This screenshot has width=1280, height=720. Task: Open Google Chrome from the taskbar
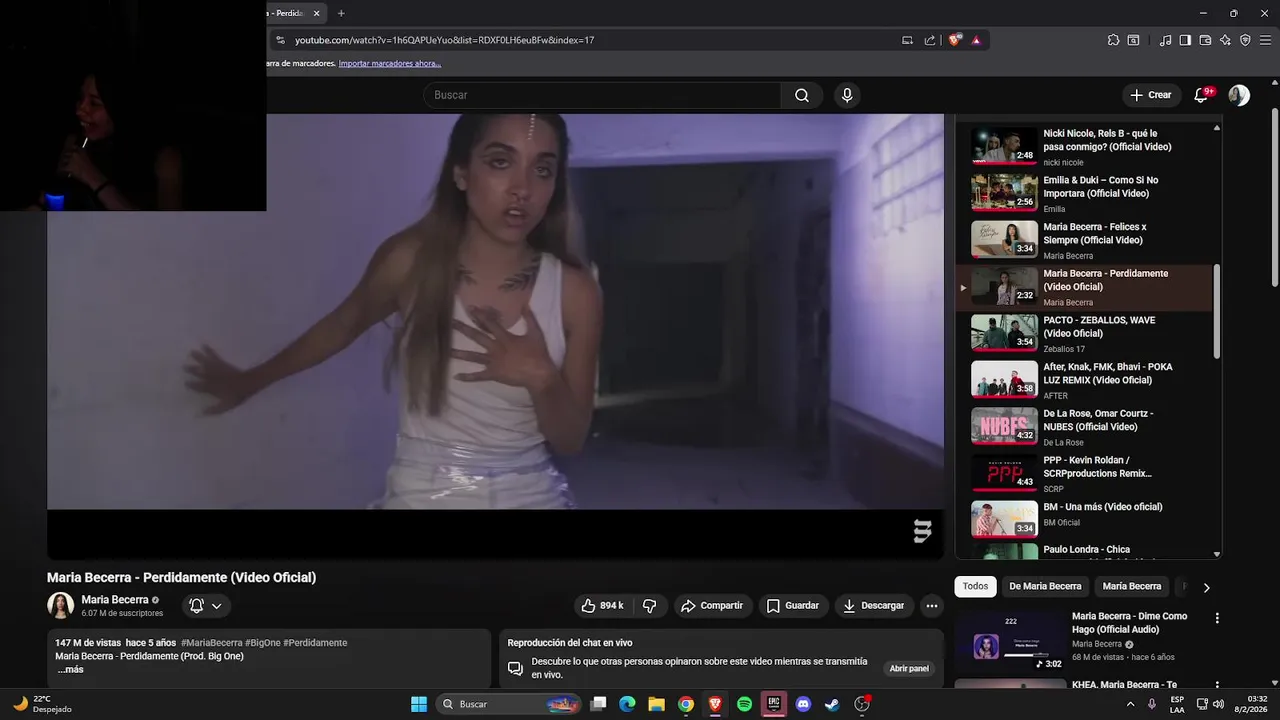(686, 704)
